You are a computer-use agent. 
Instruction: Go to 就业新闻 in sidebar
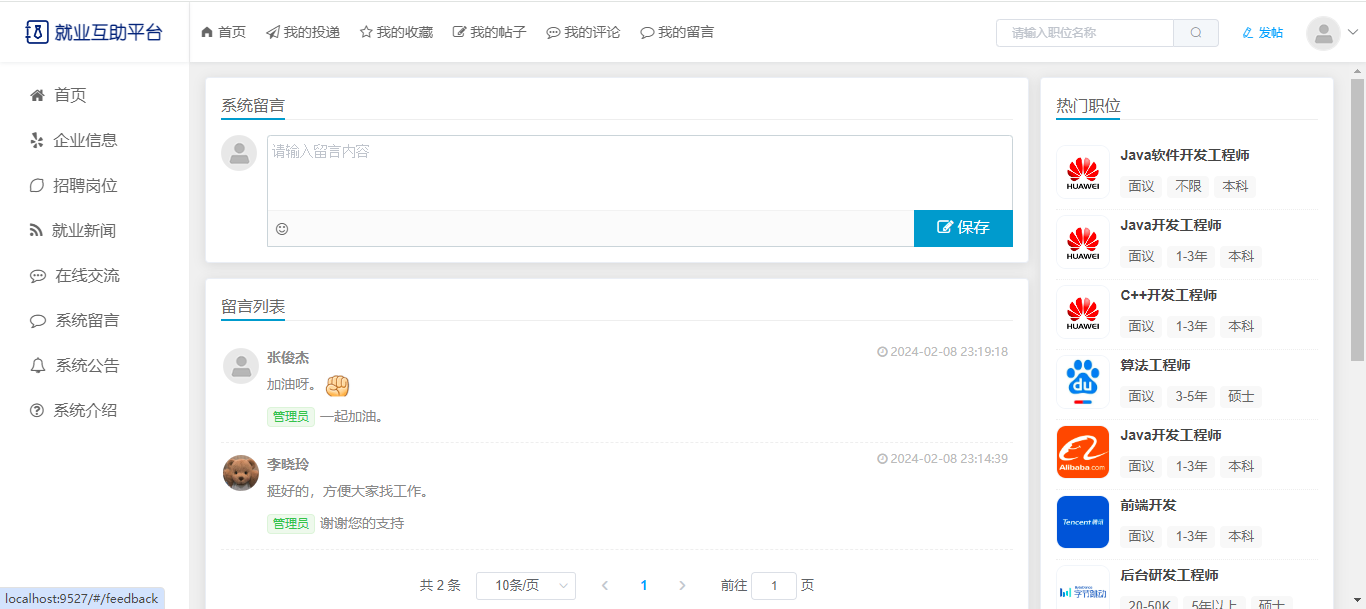coord(84,230)
